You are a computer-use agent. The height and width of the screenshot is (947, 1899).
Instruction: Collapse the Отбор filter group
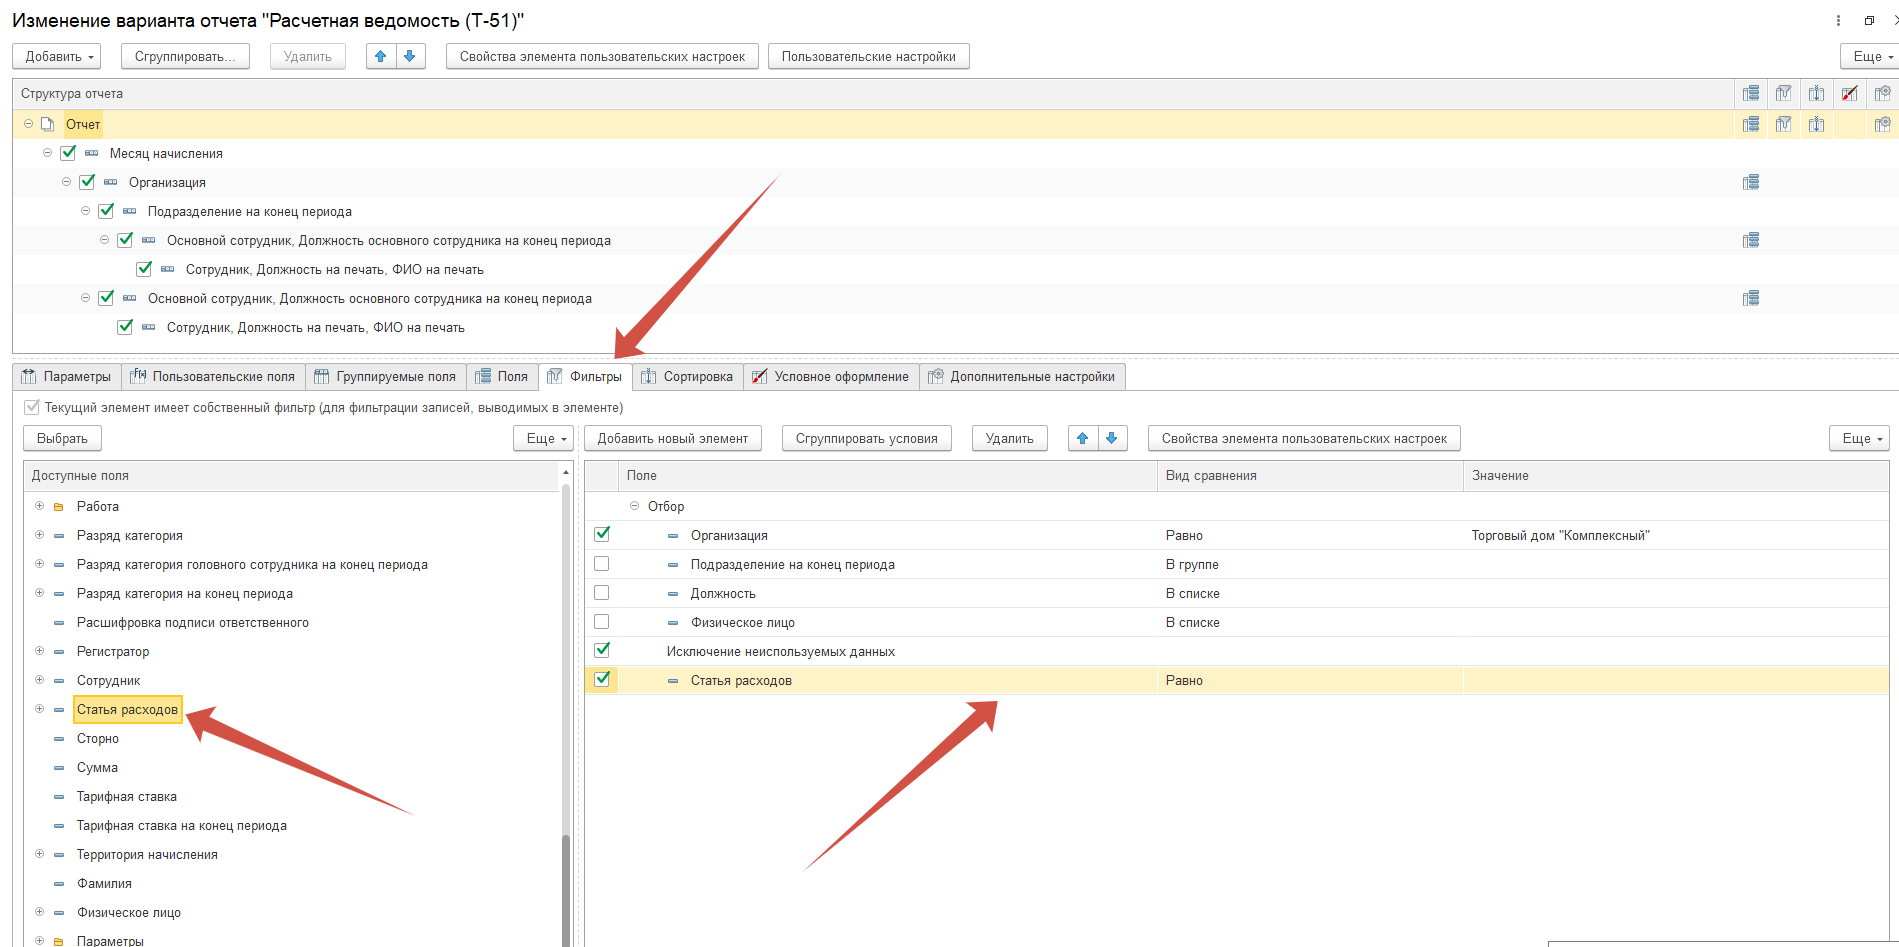point(634,507)
